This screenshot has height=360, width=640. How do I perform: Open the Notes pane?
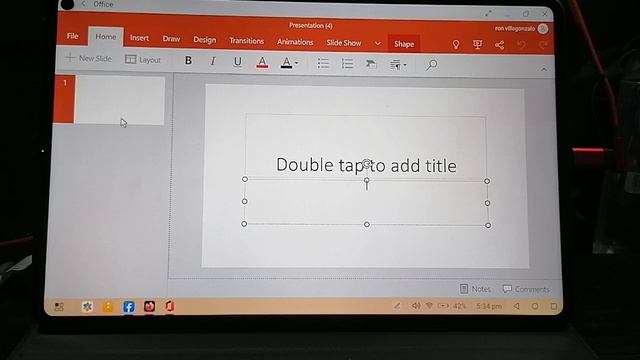(x=475, y=289)
